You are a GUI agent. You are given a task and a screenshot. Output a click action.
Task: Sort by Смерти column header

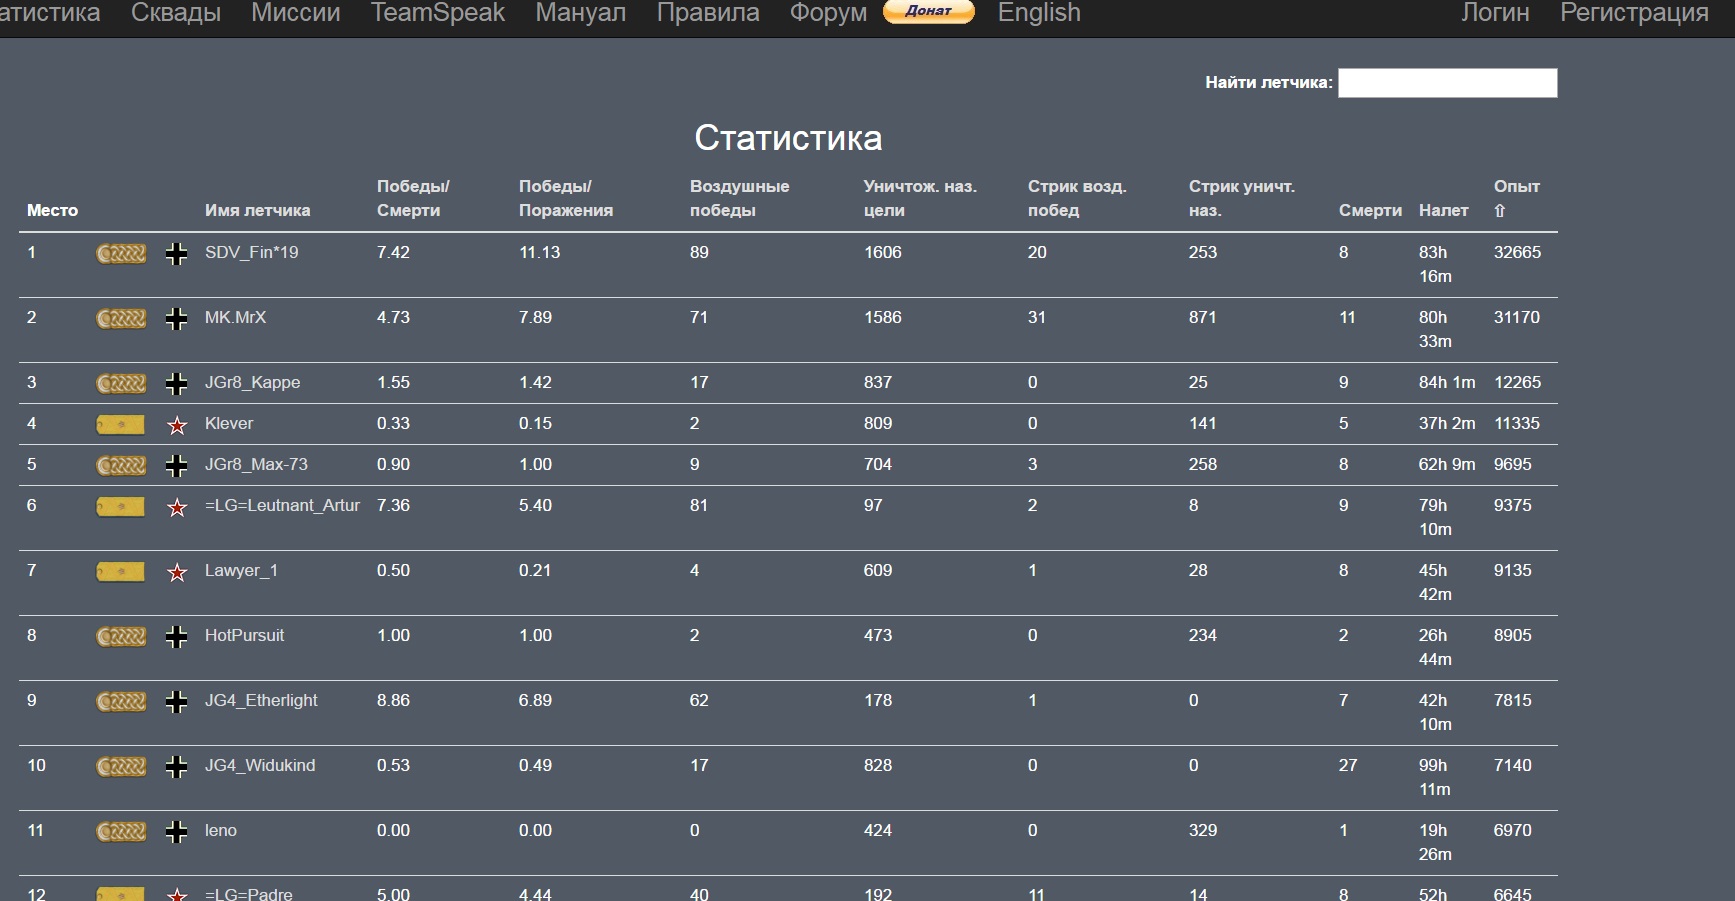[x=1371, y=211]
